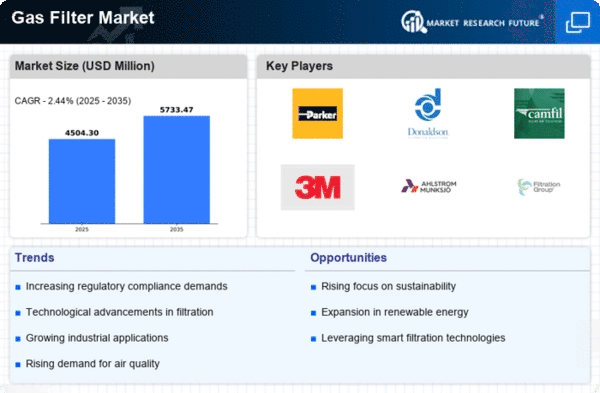Click the 2035 blue bar in chart
Image resolution: width=600 pixels, height=393 pixels.
point(177,170)
